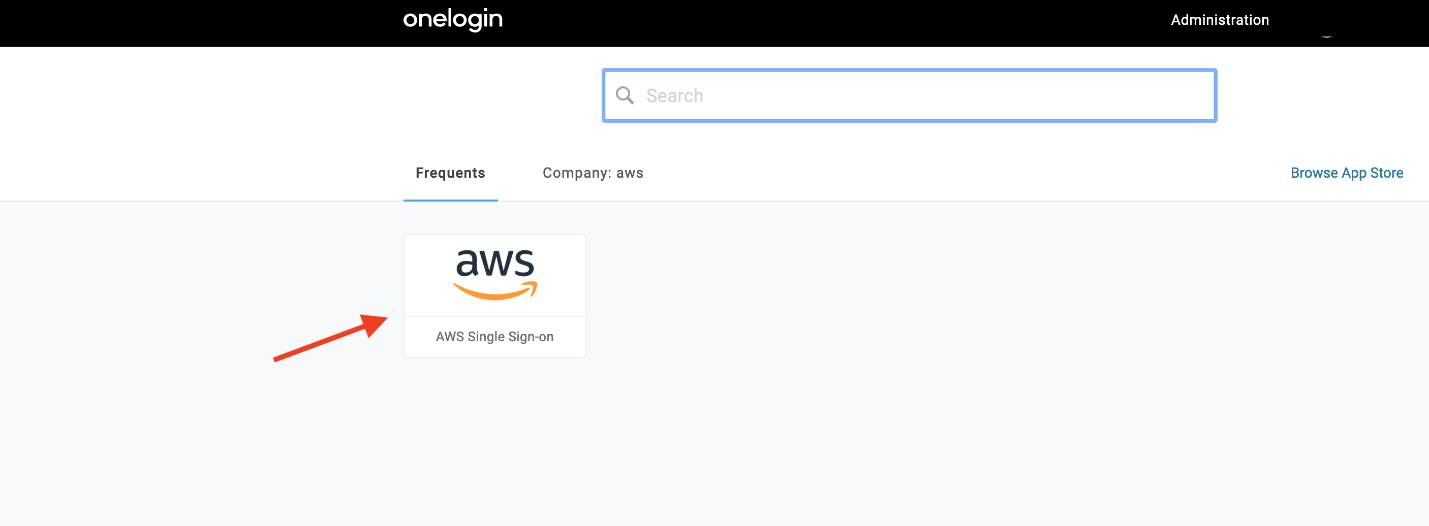The height and width of the screenshot is (526, 1429).
Task: Click the Search placeholder text
Action: (x=675, y=96)
